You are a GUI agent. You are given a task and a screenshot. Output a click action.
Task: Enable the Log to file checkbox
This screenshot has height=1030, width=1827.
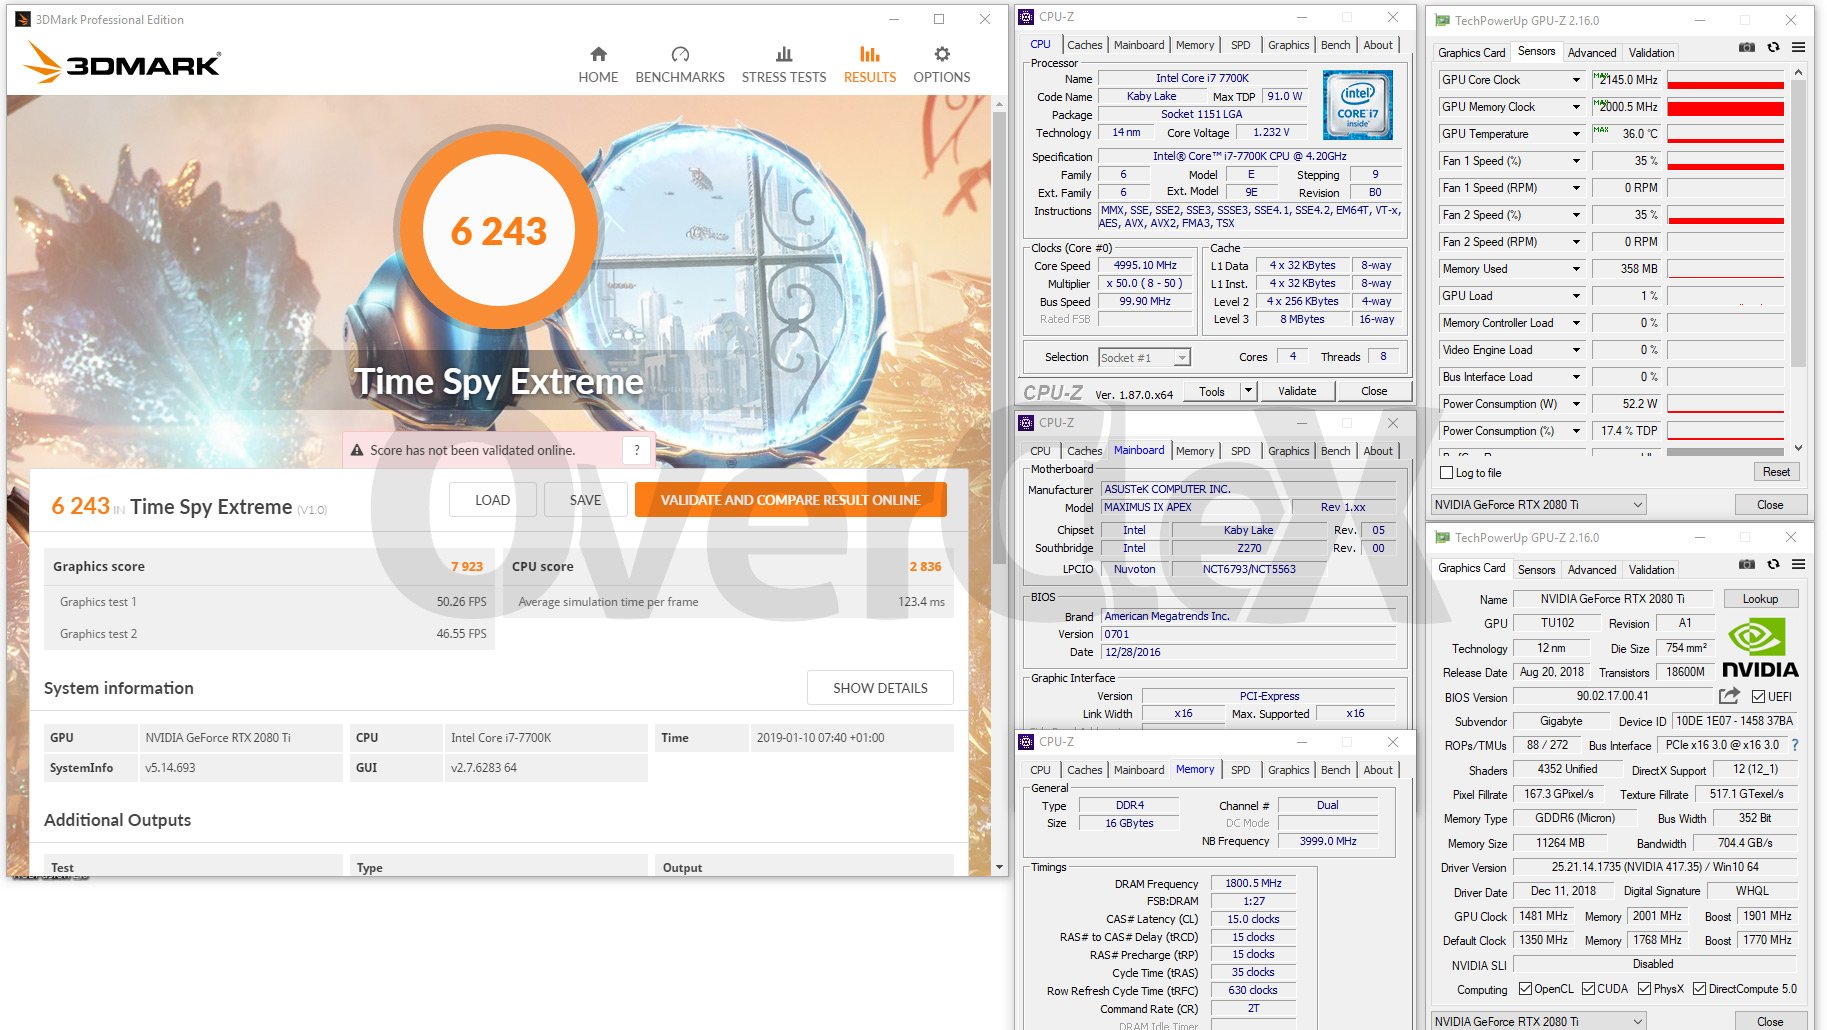pyautogui.click(x=1446, y=473)
